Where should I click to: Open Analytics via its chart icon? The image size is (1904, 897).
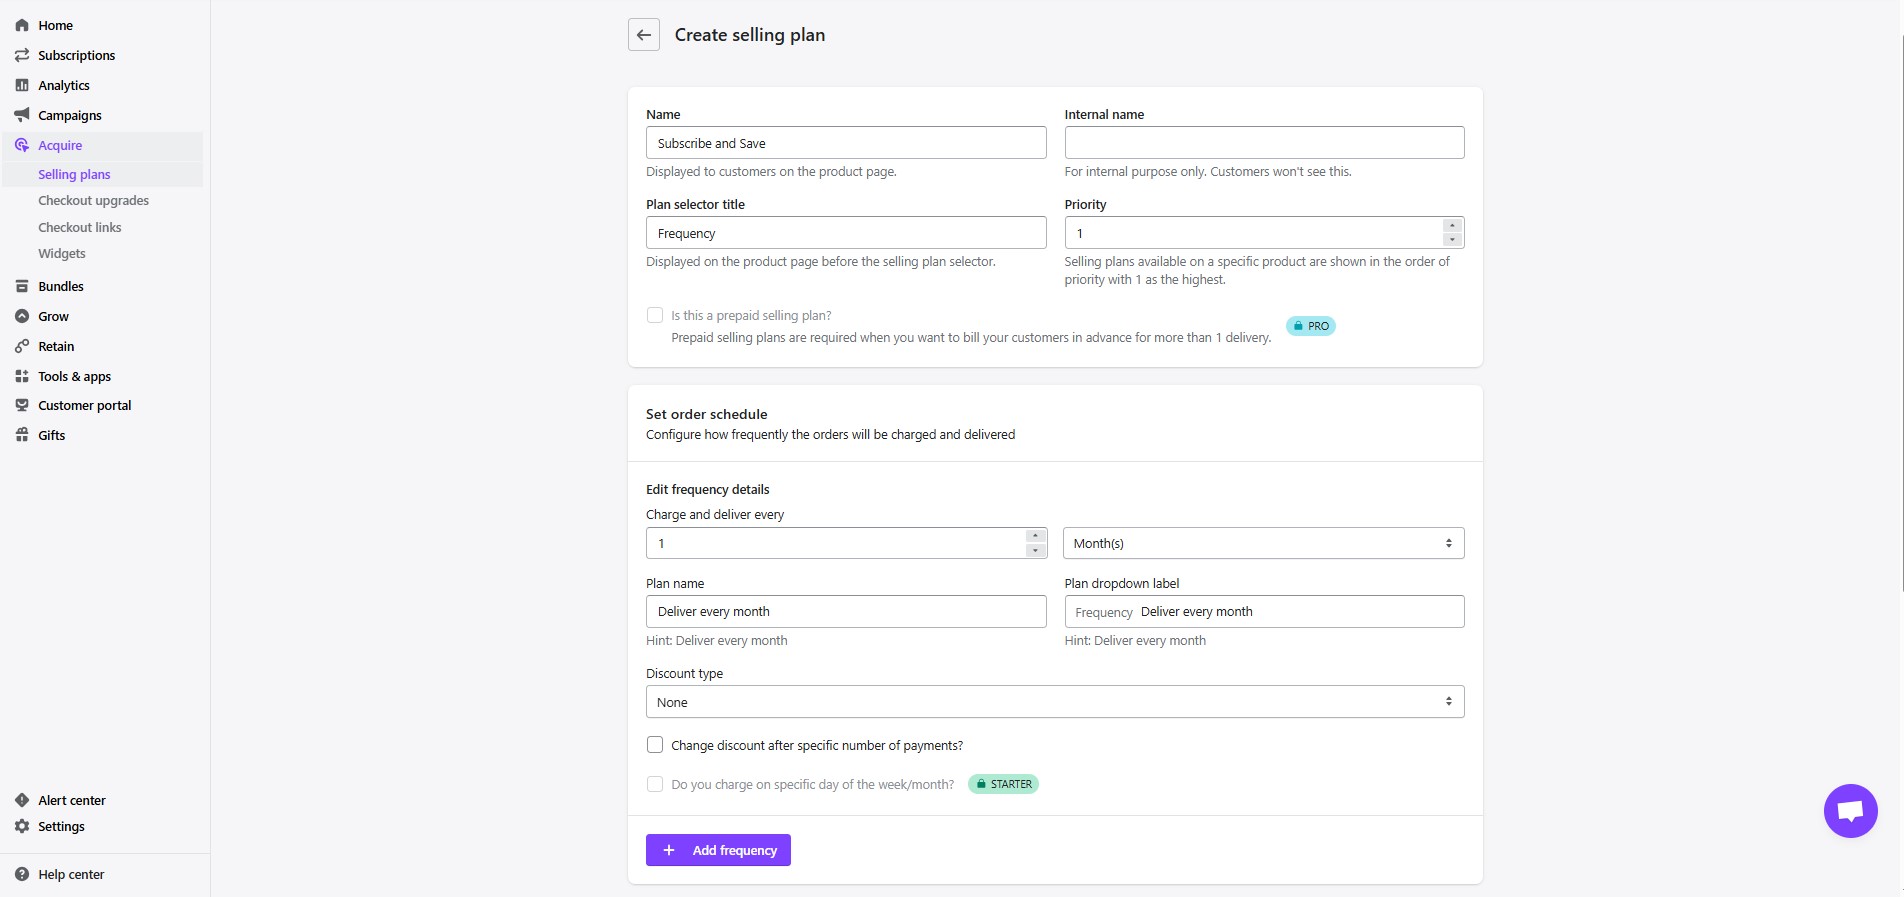point(22,85)
